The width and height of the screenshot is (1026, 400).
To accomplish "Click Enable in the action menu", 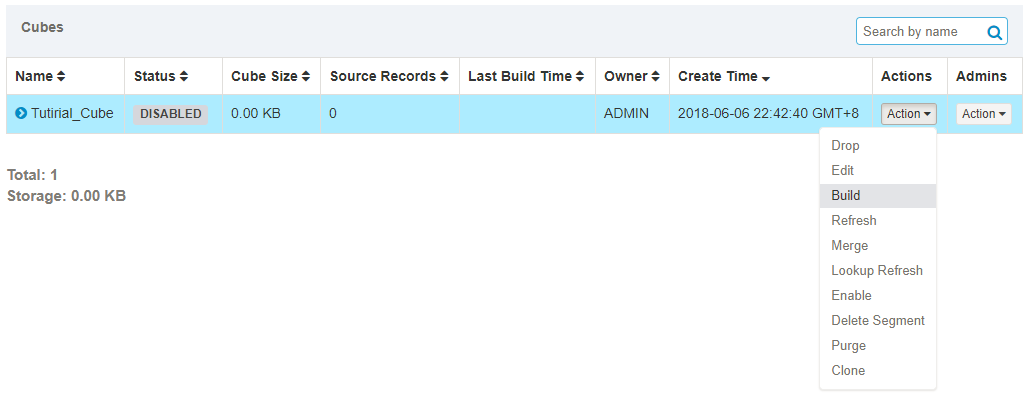I will click(851, 296).
